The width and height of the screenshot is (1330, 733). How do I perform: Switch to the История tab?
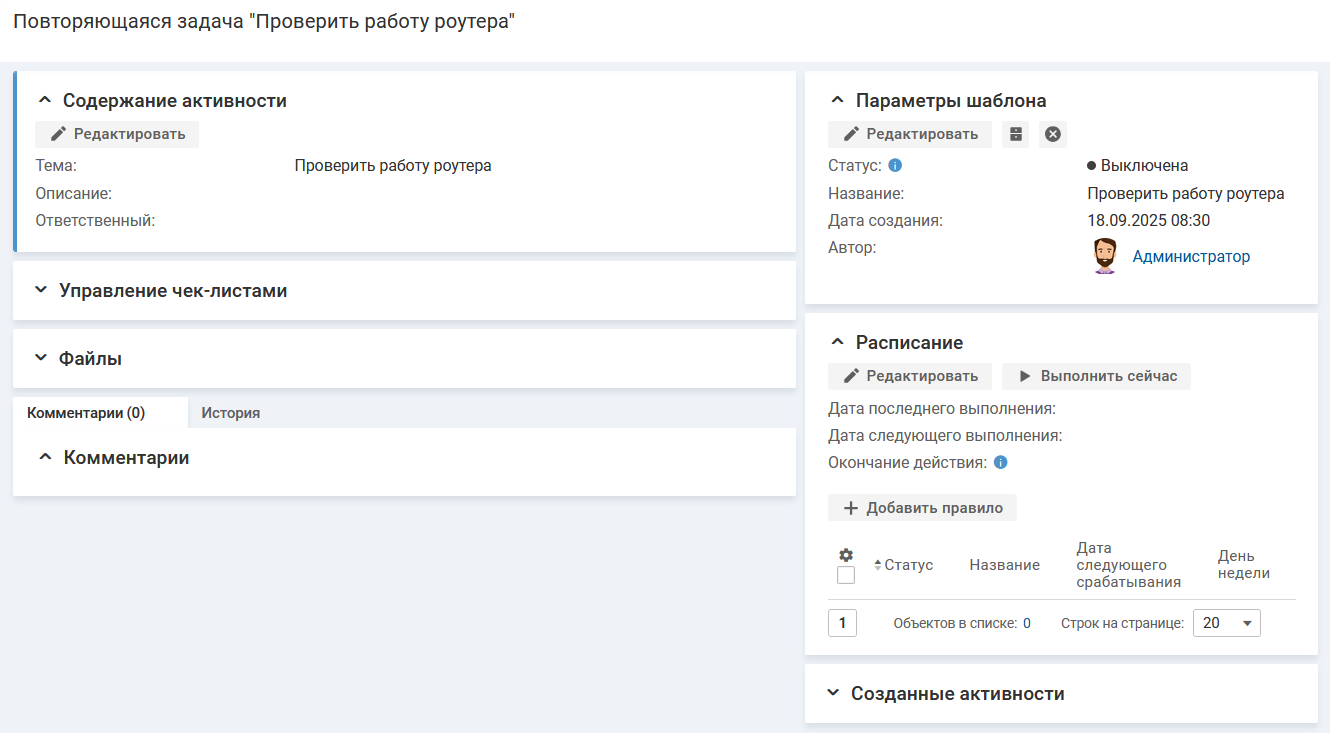[230, 412]
